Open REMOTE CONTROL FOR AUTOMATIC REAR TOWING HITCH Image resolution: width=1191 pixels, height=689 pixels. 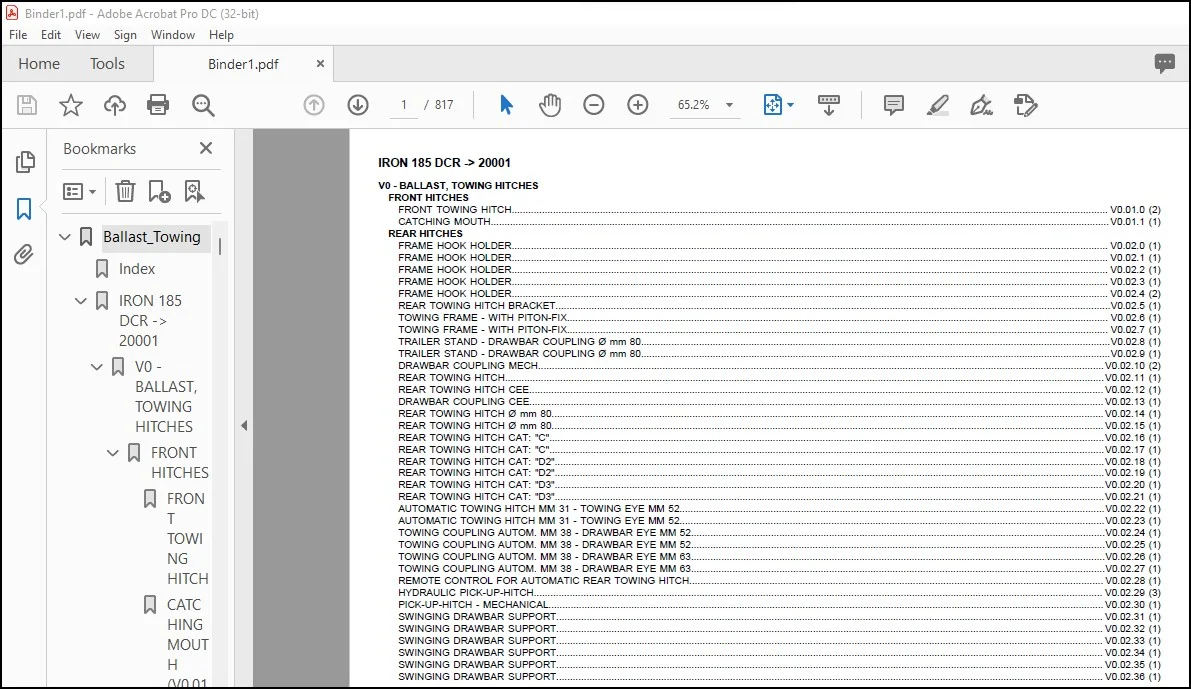779,580
